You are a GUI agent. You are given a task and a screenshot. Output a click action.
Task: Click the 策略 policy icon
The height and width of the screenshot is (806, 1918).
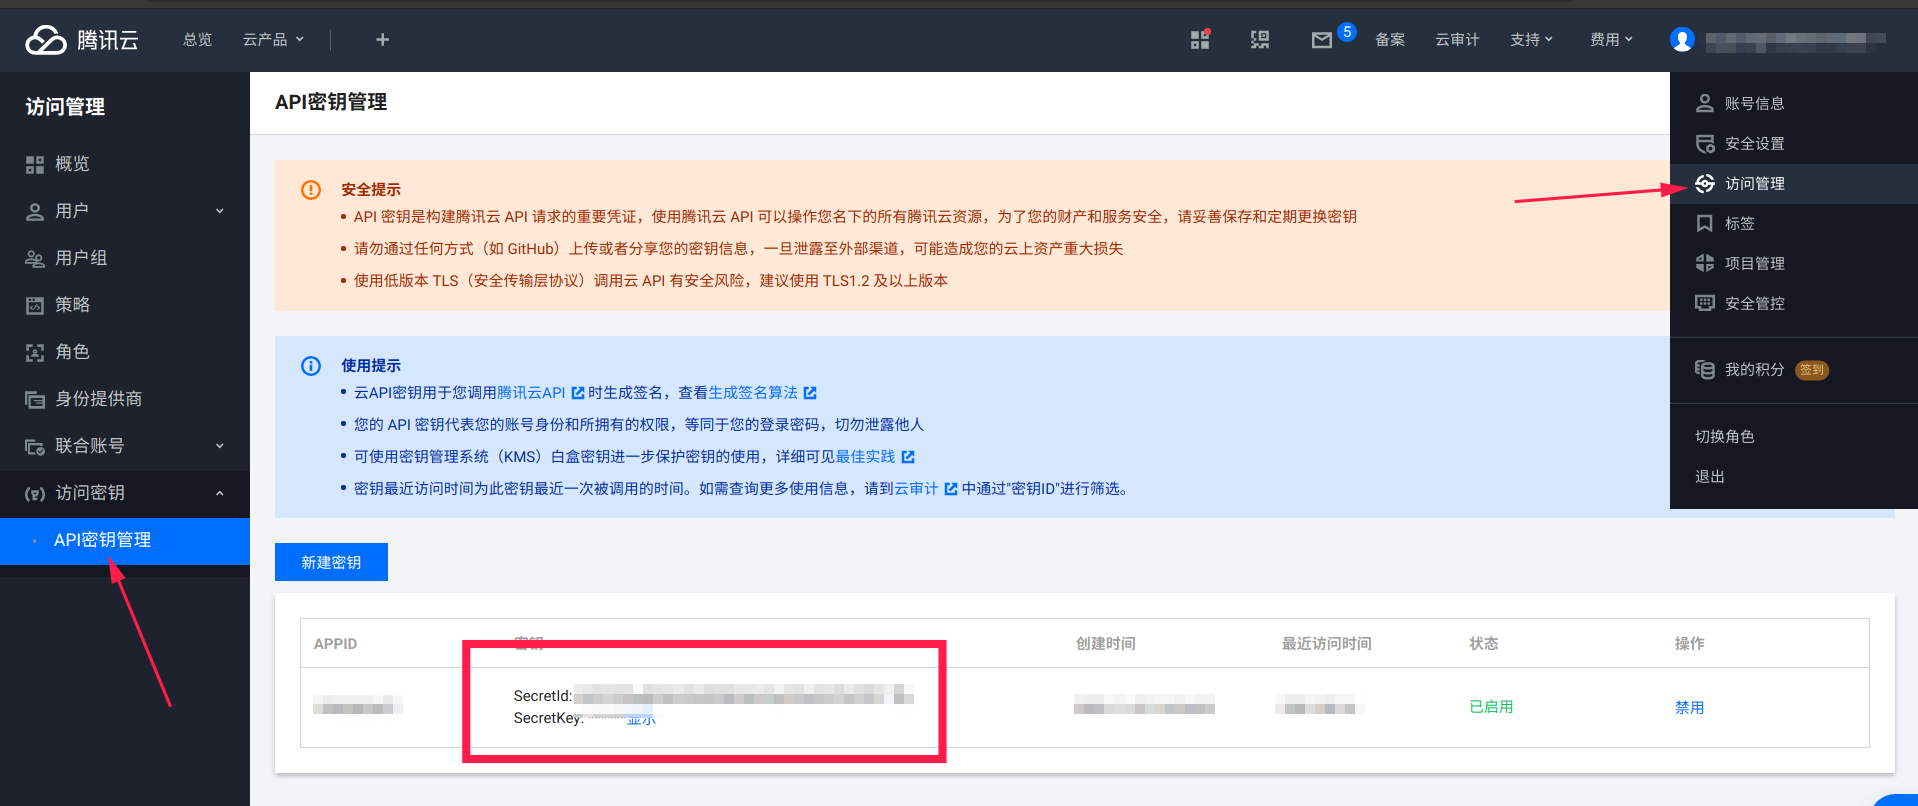[35, 305]
